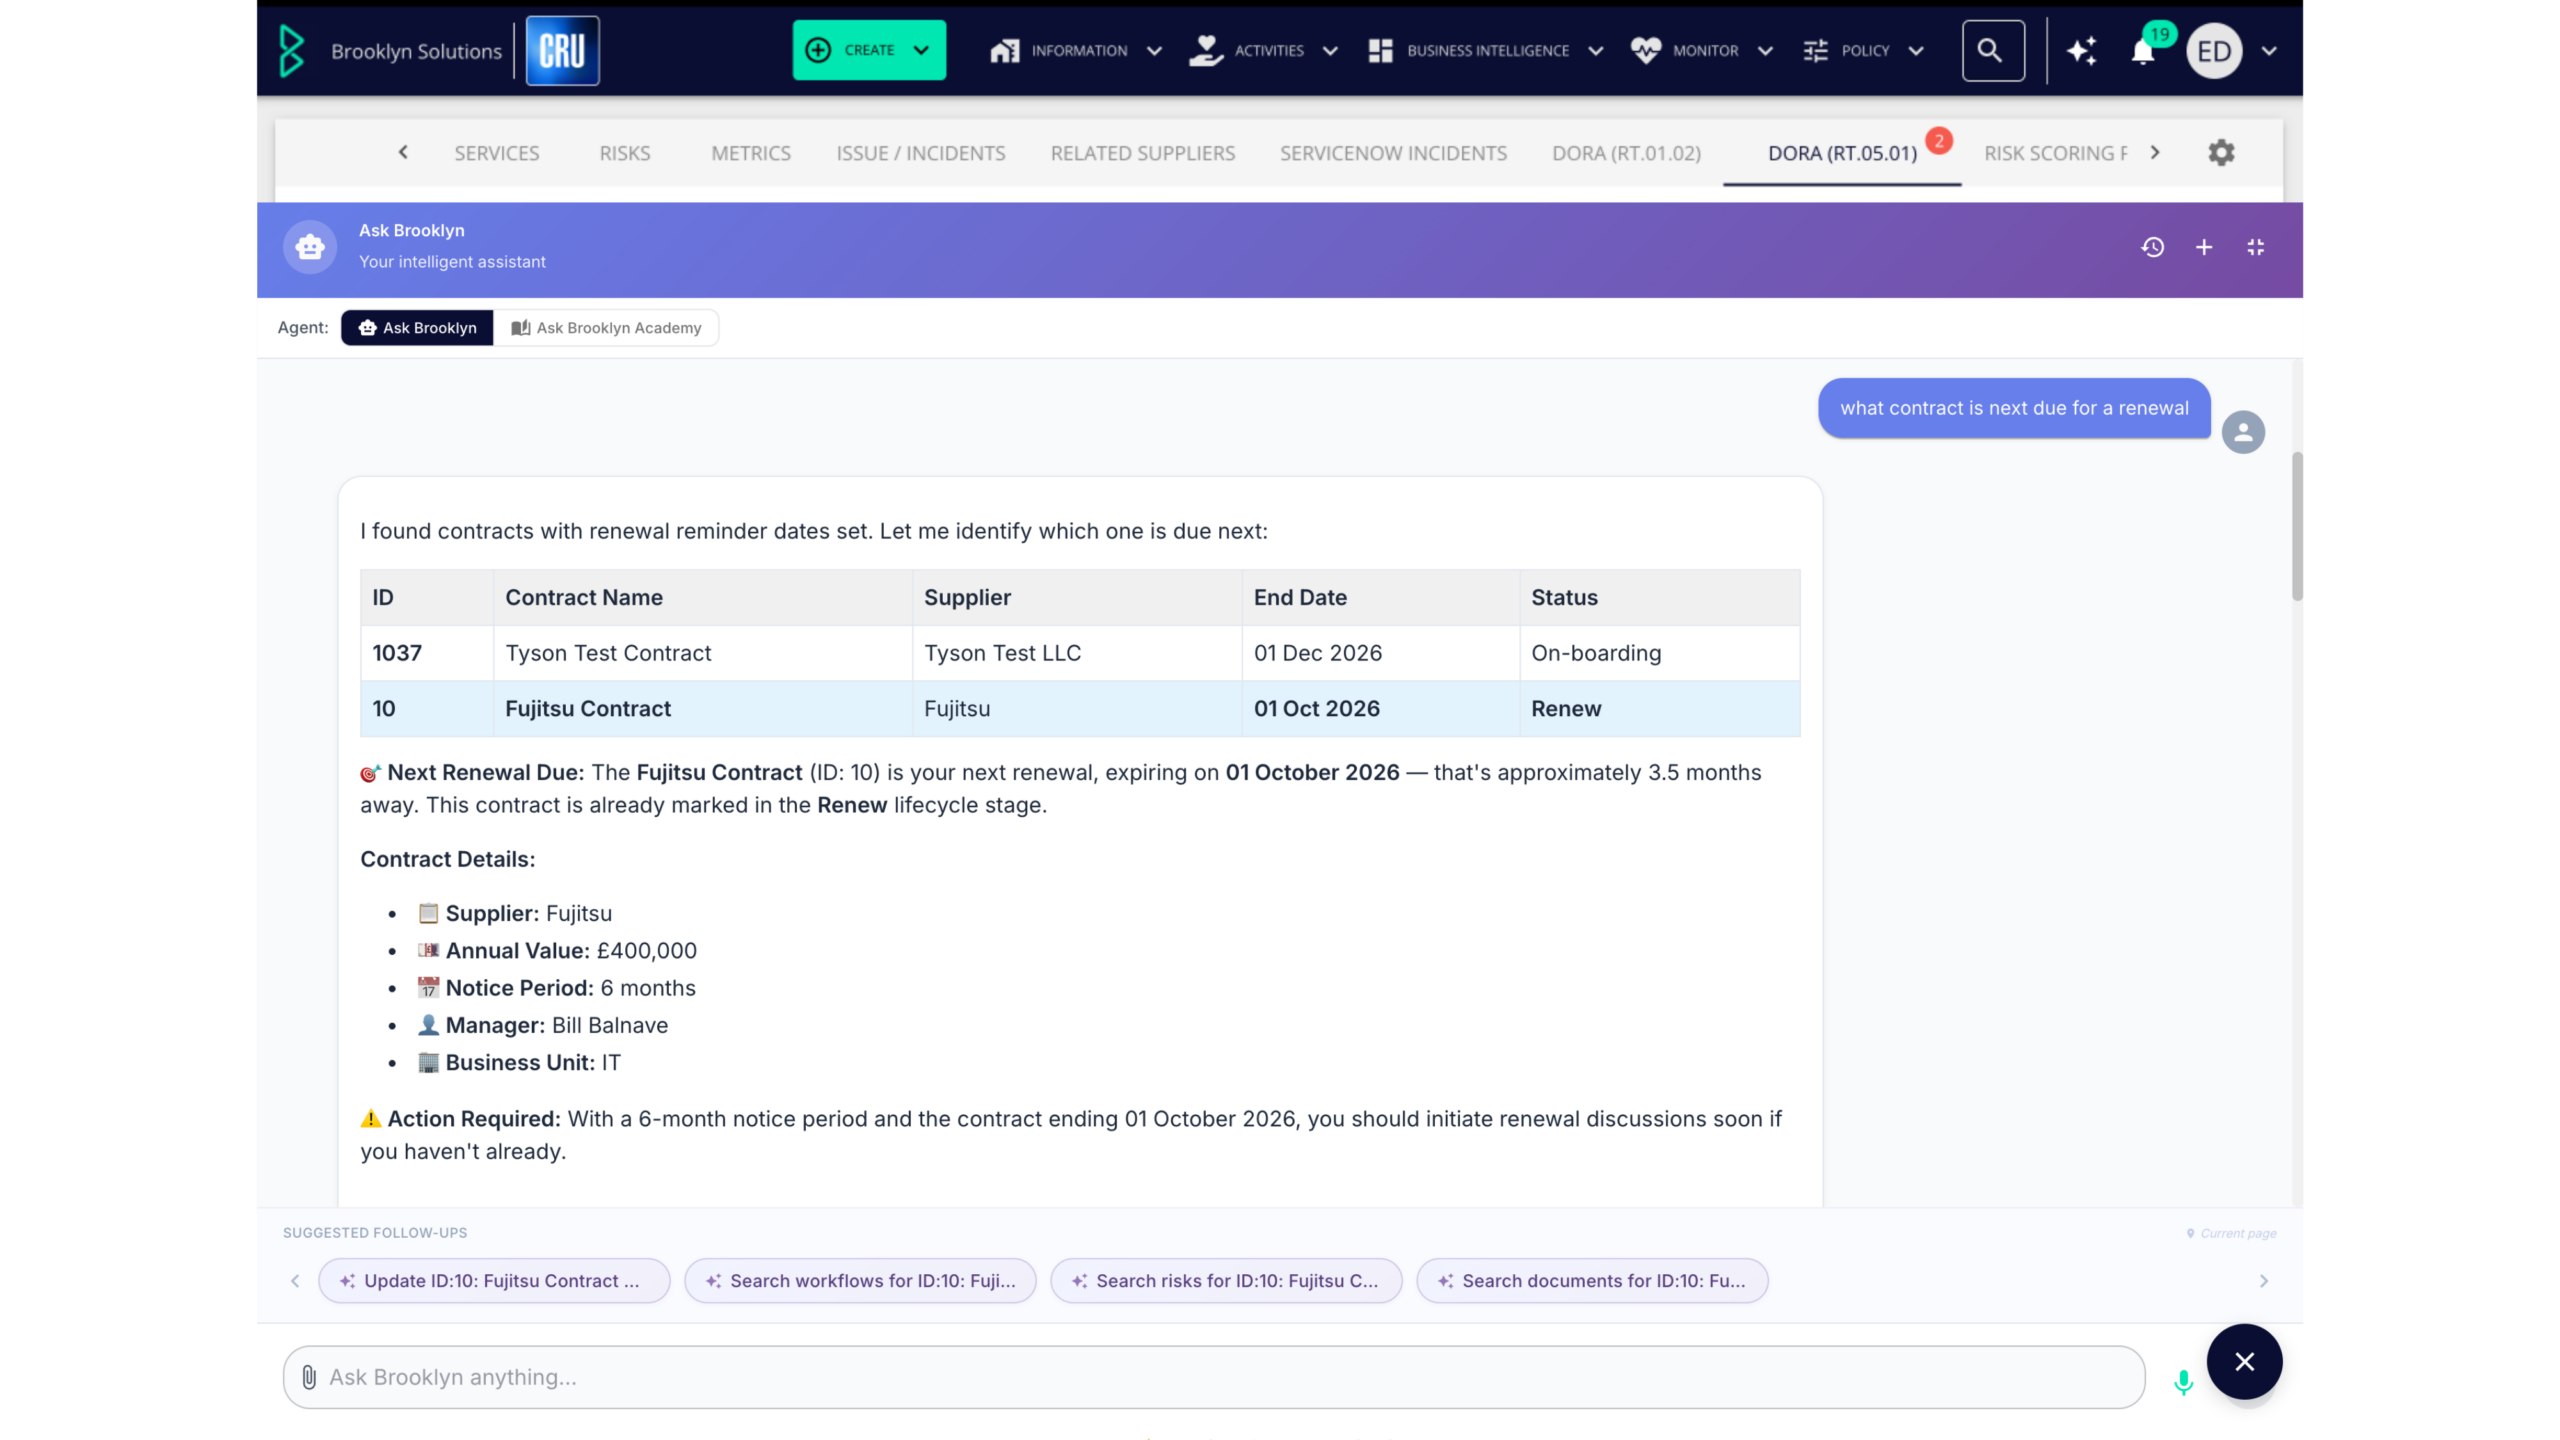Viewport: 2560px width, 1440px height.
Task: Activate the microphone voice input
Action: pyautogui.click(x=2184, y=1382)
